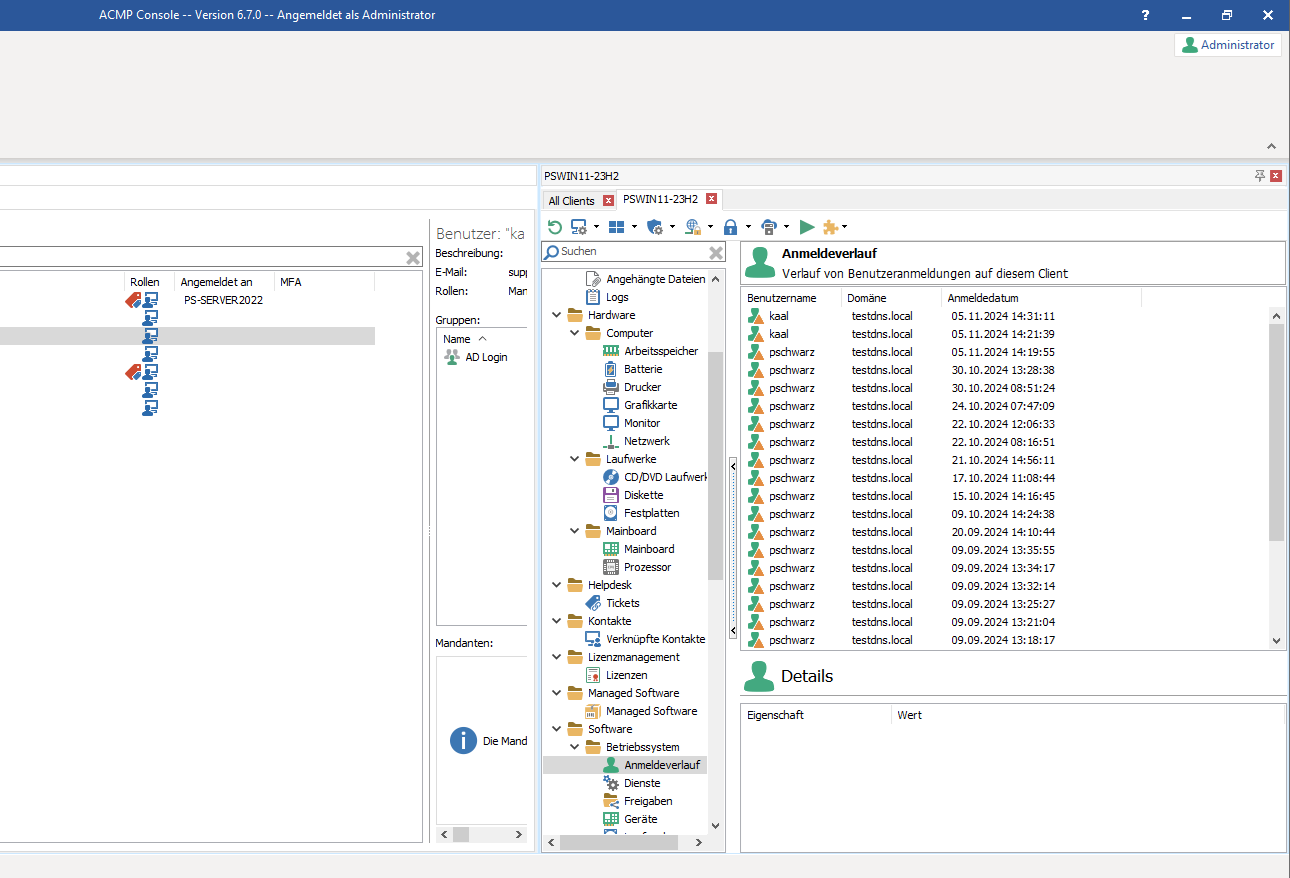Screen dimensions: 1290x878
Task: Click the green refresh icon in client toolbar
Action: [555, 227]
